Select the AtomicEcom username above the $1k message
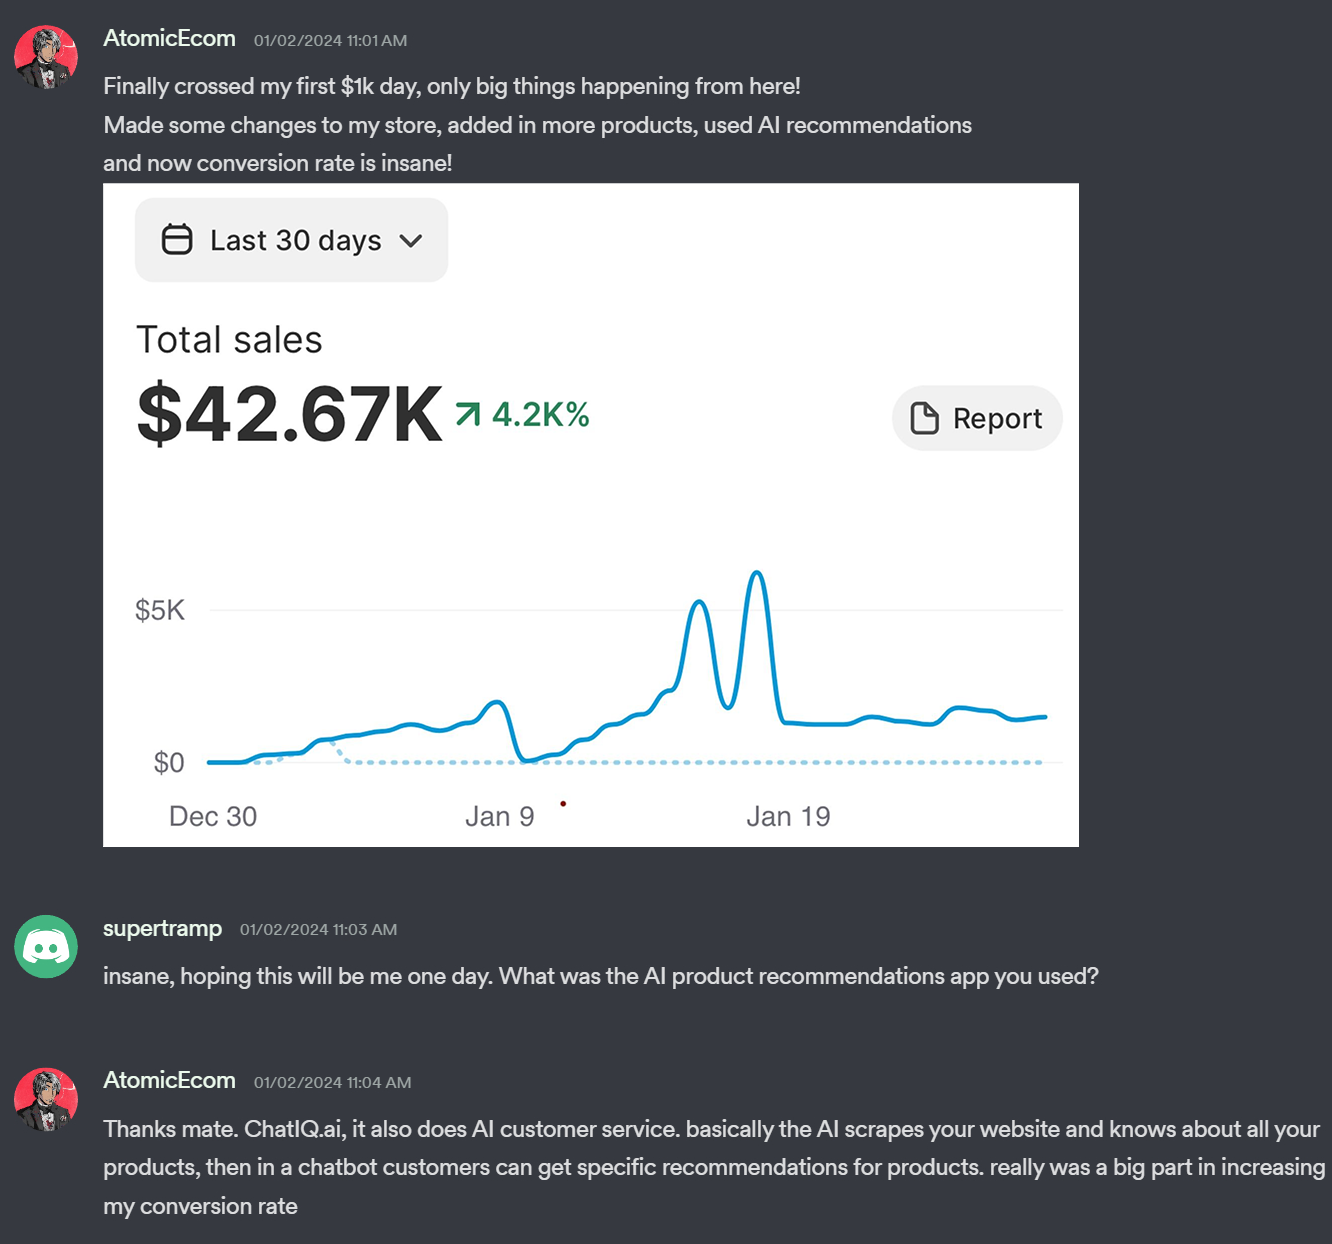The height and width of the screenshot is (1244, 1332). coord(169,39)
